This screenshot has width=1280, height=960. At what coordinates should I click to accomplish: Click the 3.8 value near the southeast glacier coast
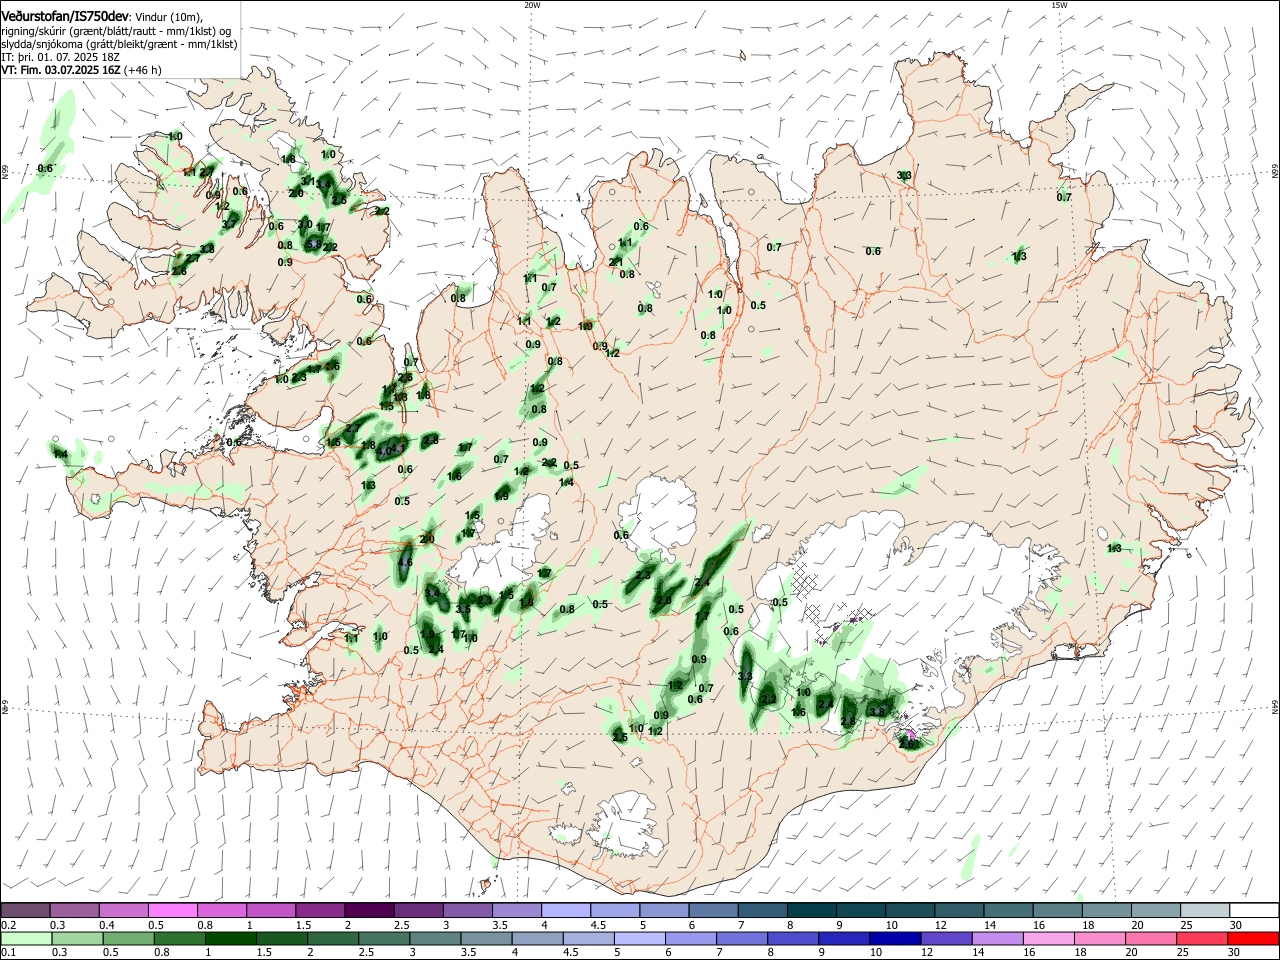pyautogui.click(x=877, y=712)
